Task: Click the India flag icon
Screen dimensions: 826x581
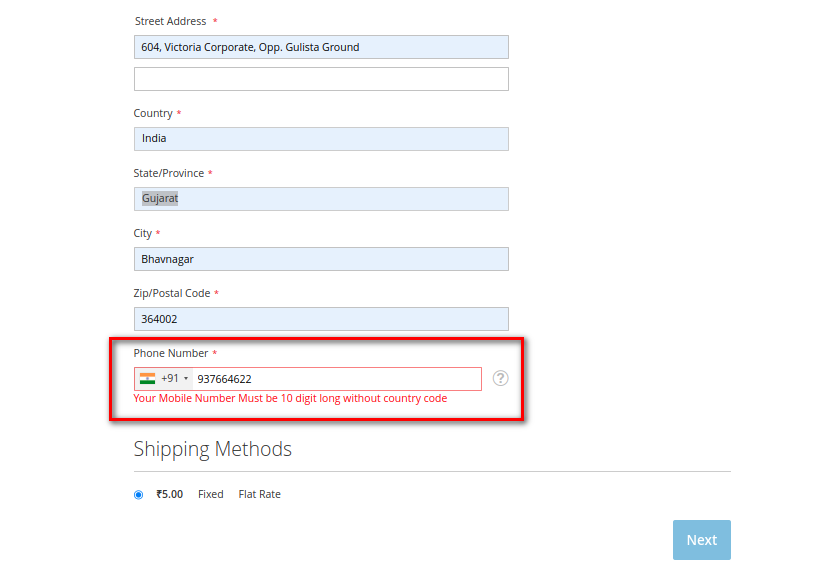Action: coord(147,379)
